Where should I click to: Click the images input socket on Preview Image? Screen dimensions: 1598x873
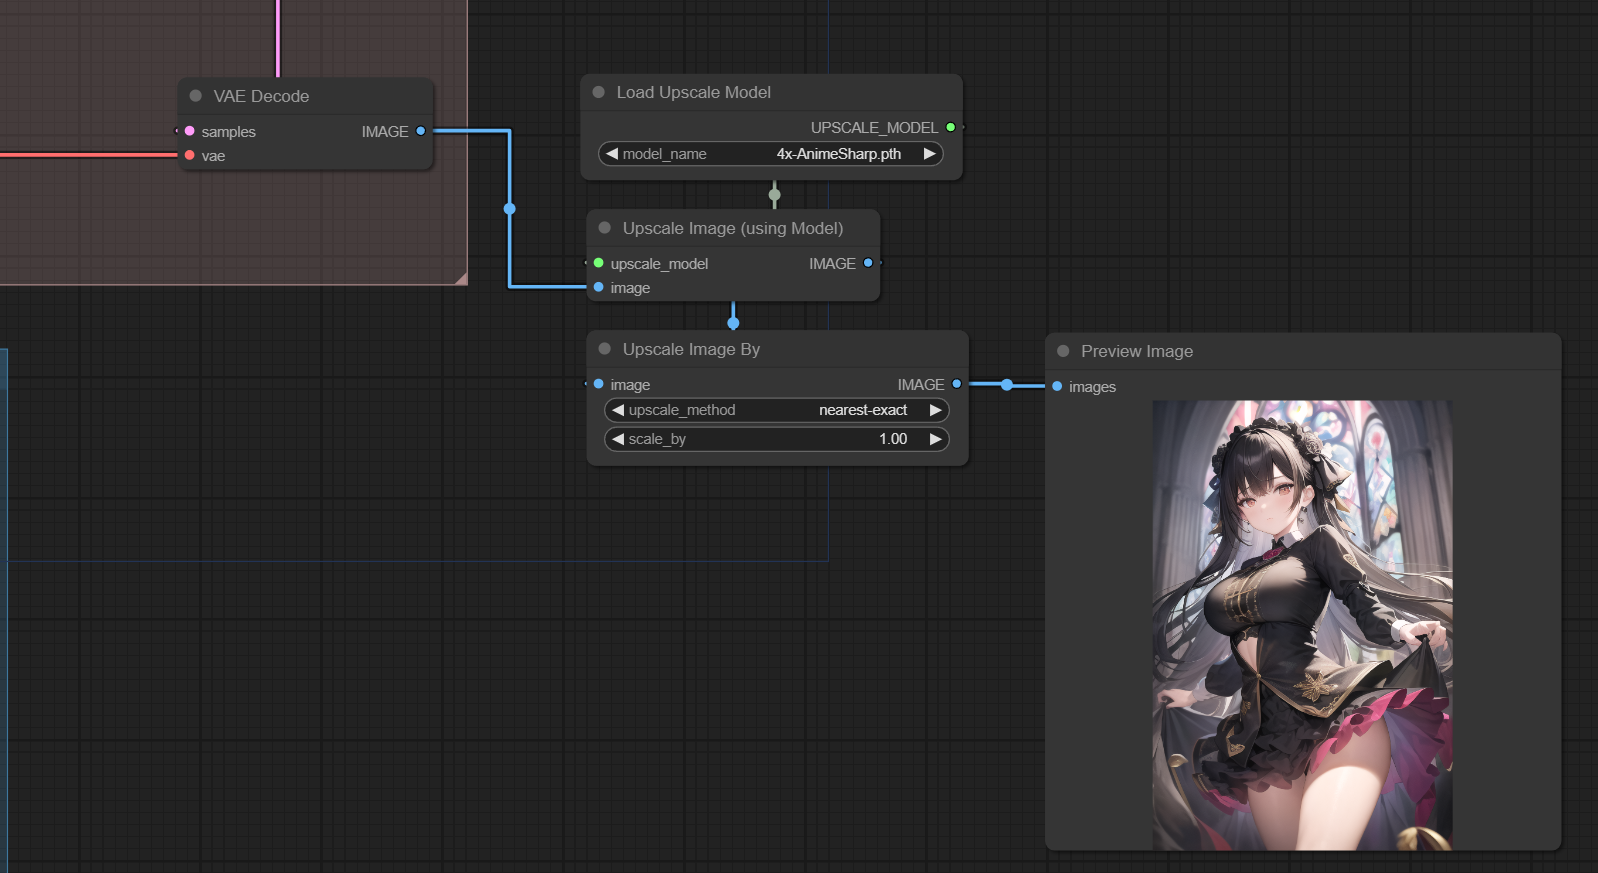[1057, 386]
